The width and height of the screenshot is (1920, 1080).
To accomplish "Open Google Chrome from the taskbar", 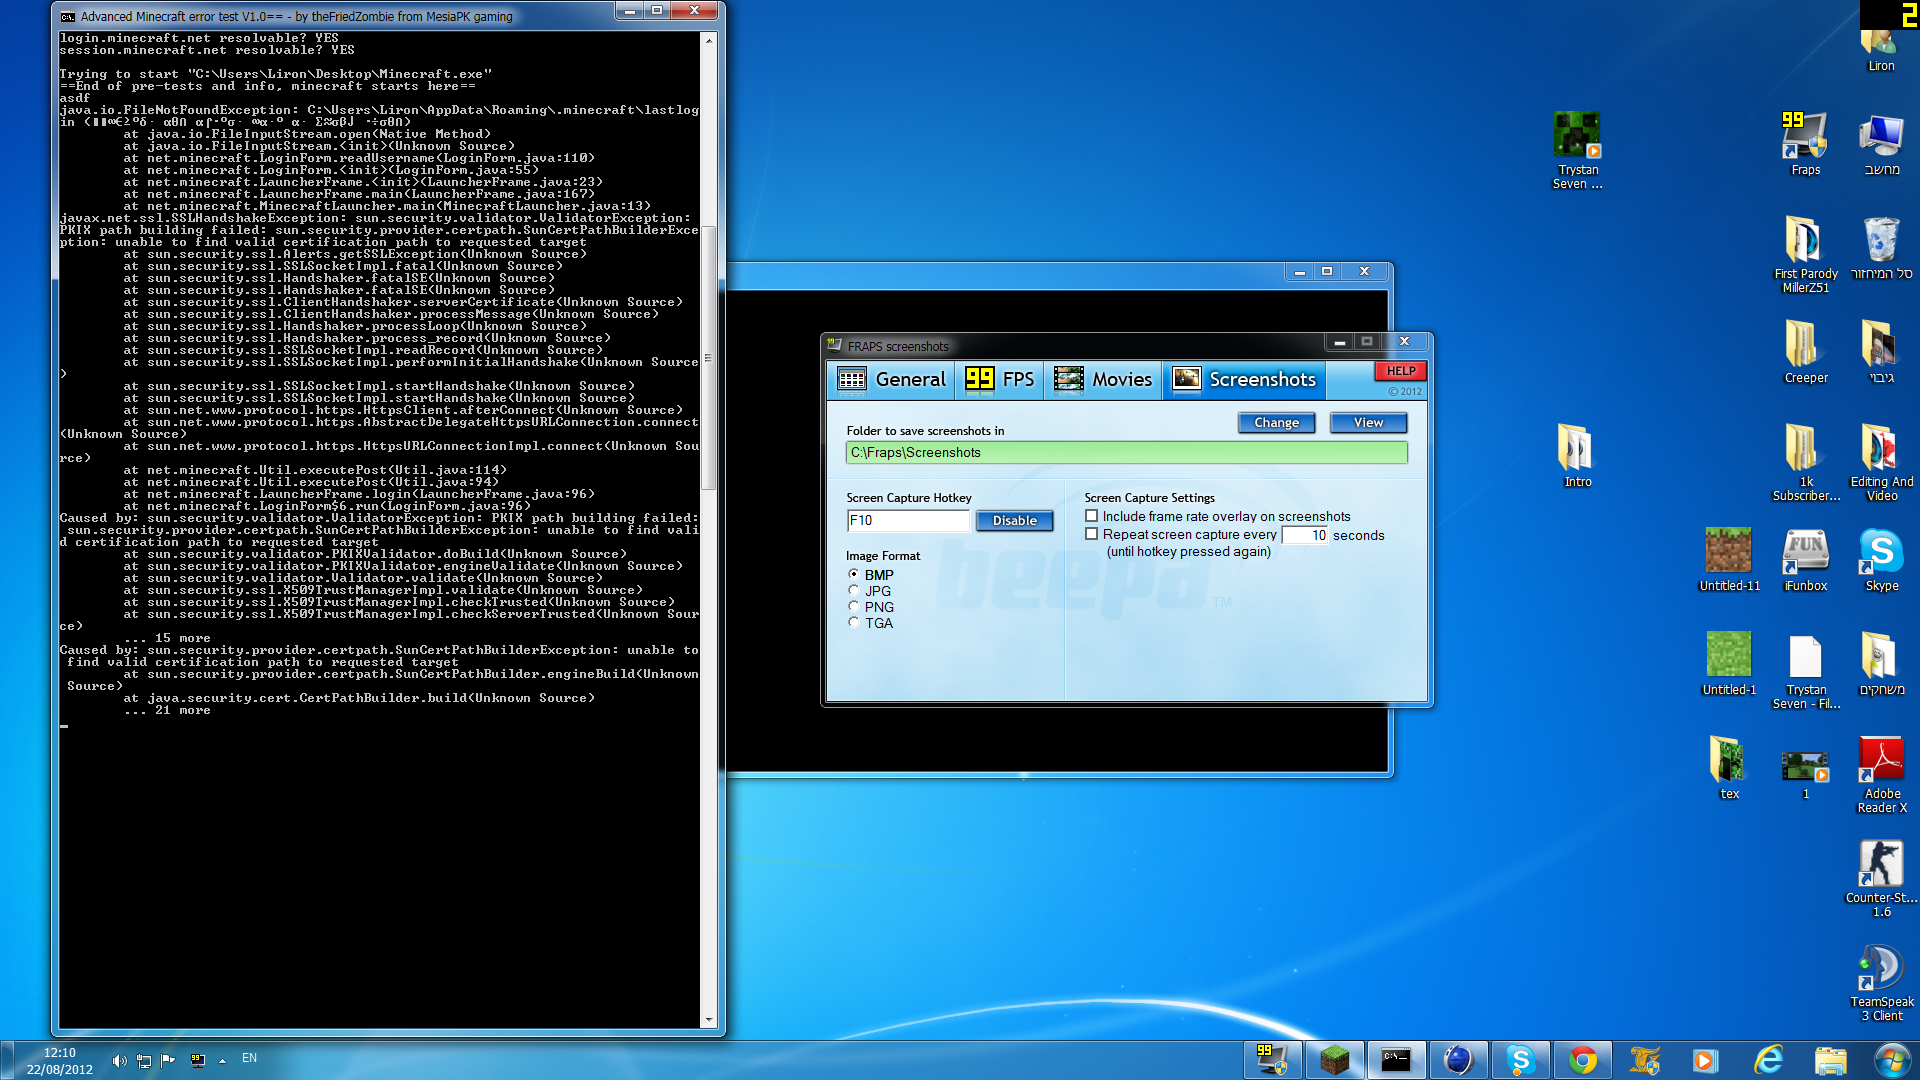I will 1582,1060.
